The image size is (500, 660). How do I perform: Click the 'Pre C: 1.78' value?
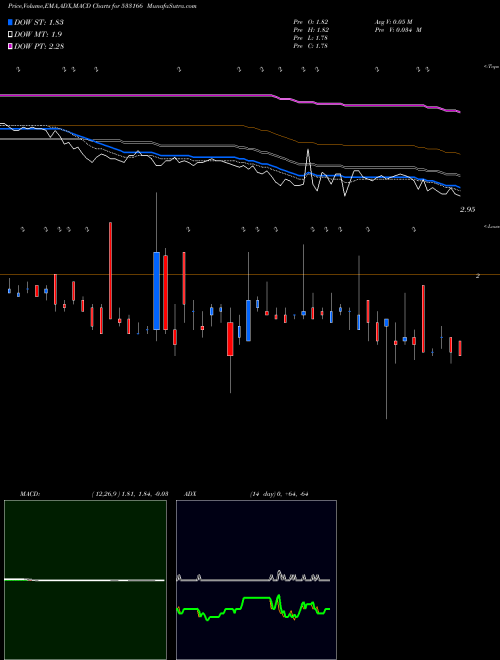point(311,46)
